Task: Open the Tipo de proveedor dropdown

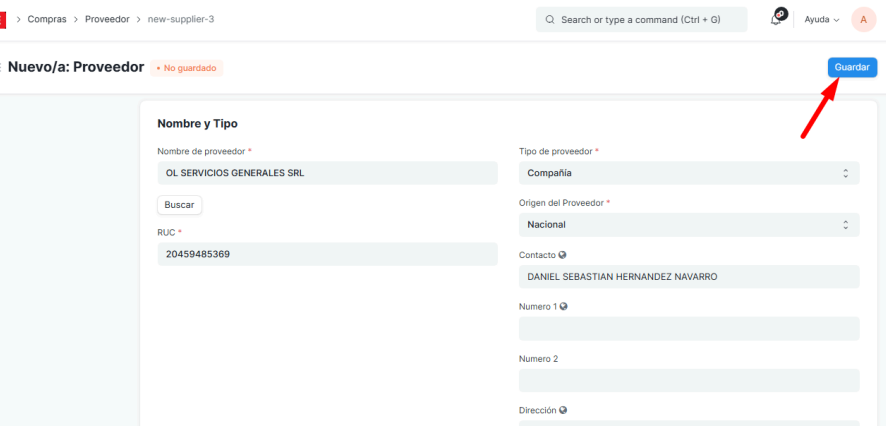Action: point(688,173)
